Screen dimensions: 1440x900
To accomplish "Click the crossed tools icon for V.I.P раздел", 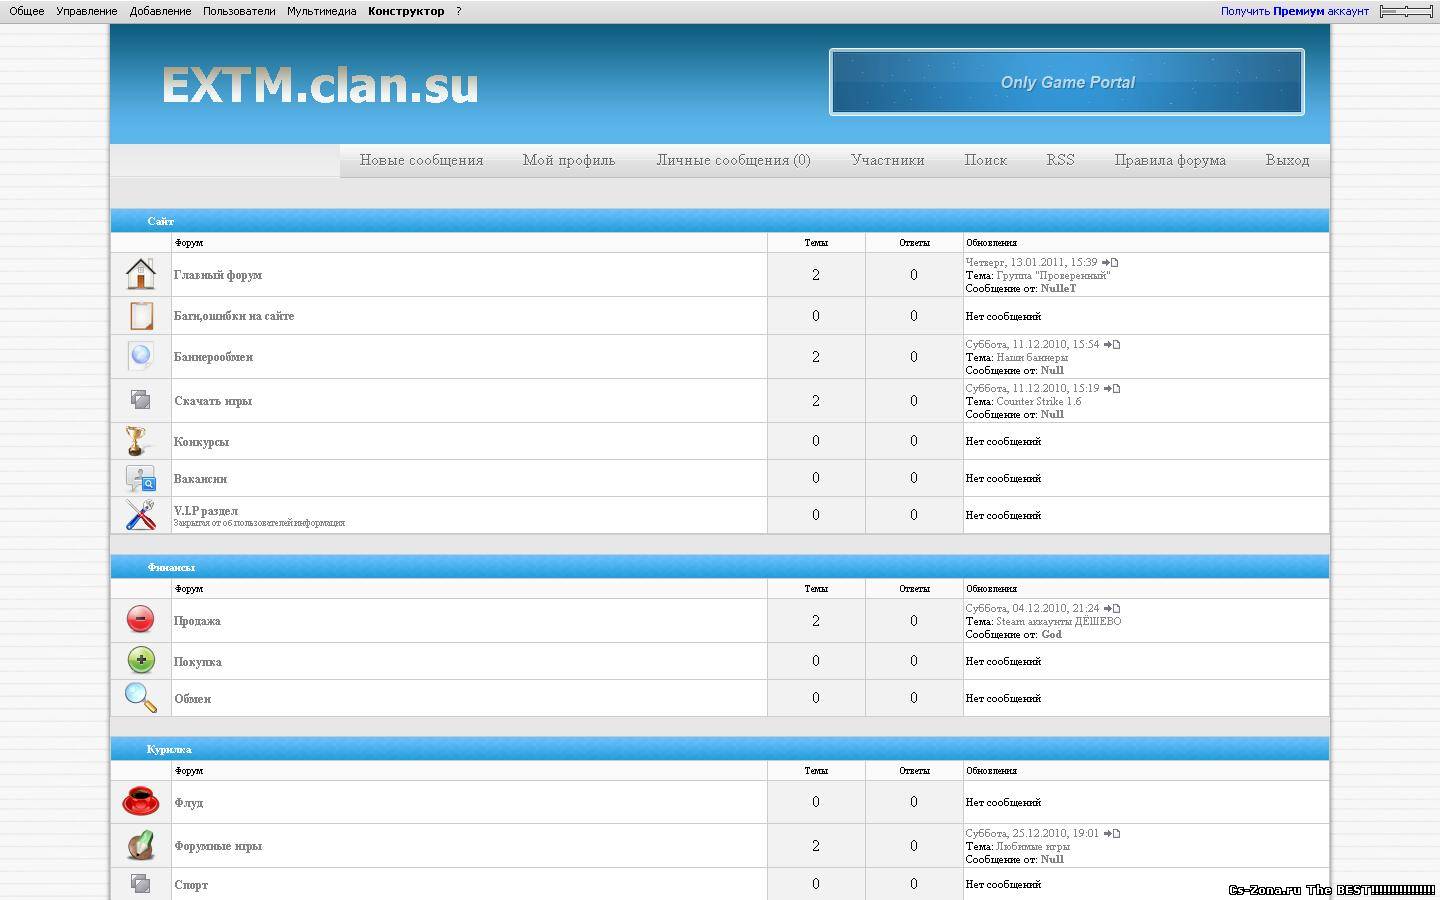I will (x=140, y=515).
